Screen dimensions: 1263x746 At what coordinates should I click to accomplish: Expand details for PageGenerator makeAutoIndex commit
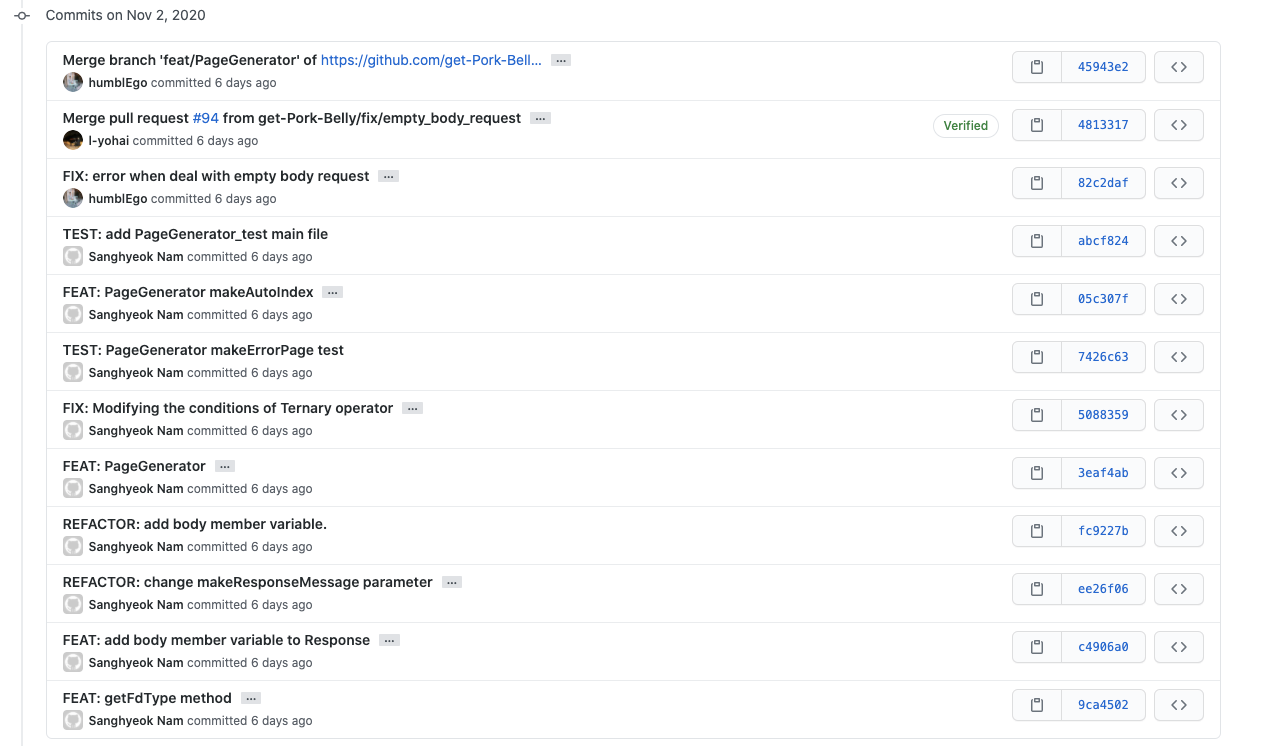point(333,292)
